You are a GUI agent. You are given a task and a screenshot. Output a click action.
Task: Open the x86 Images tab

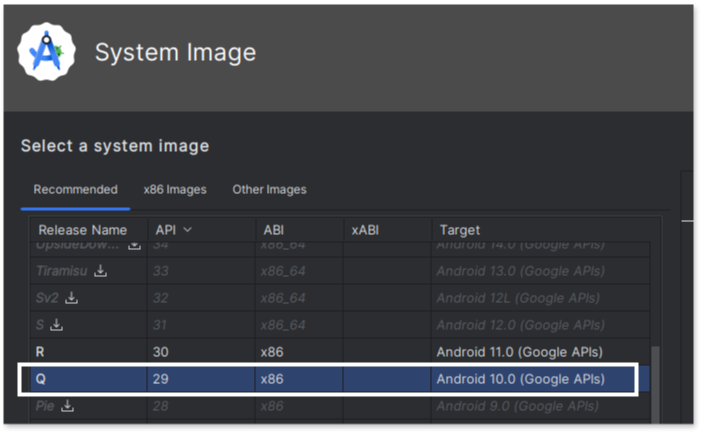pyautogui.click(x=175, y=189)
